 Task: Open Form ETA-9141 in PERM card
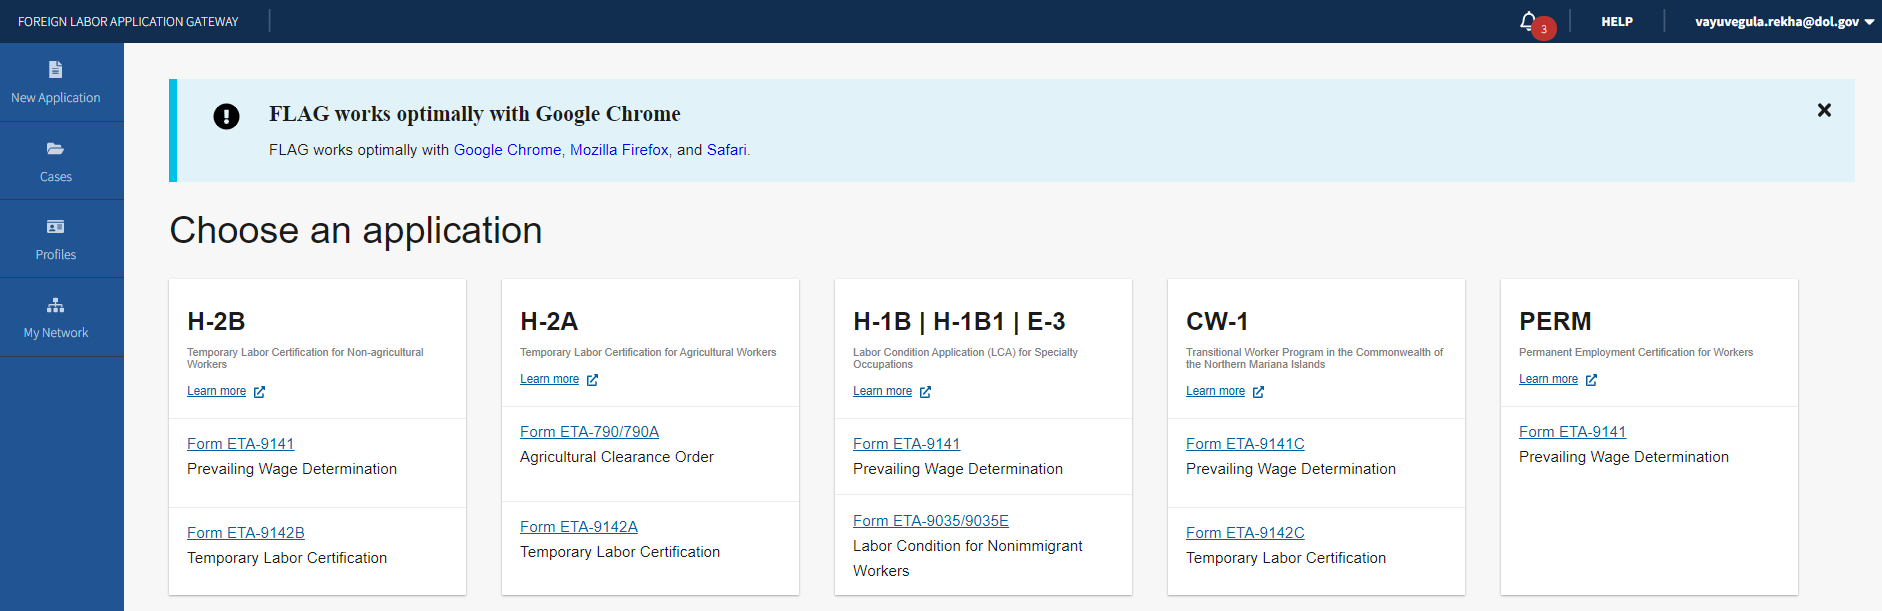(1572, 432)
